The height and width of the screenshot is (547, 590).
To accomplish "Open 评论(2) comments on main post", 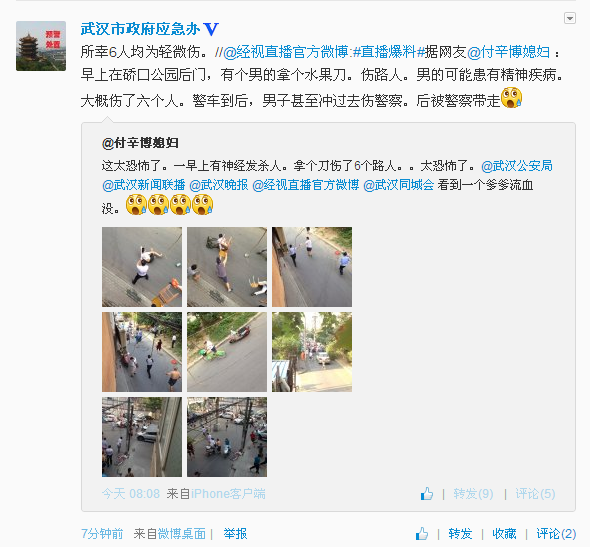I will (x=556, y=533).
